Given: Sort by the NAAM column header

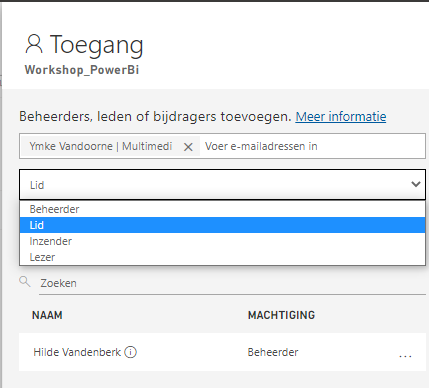Looking at the screenshot, I should pos(47,315).
